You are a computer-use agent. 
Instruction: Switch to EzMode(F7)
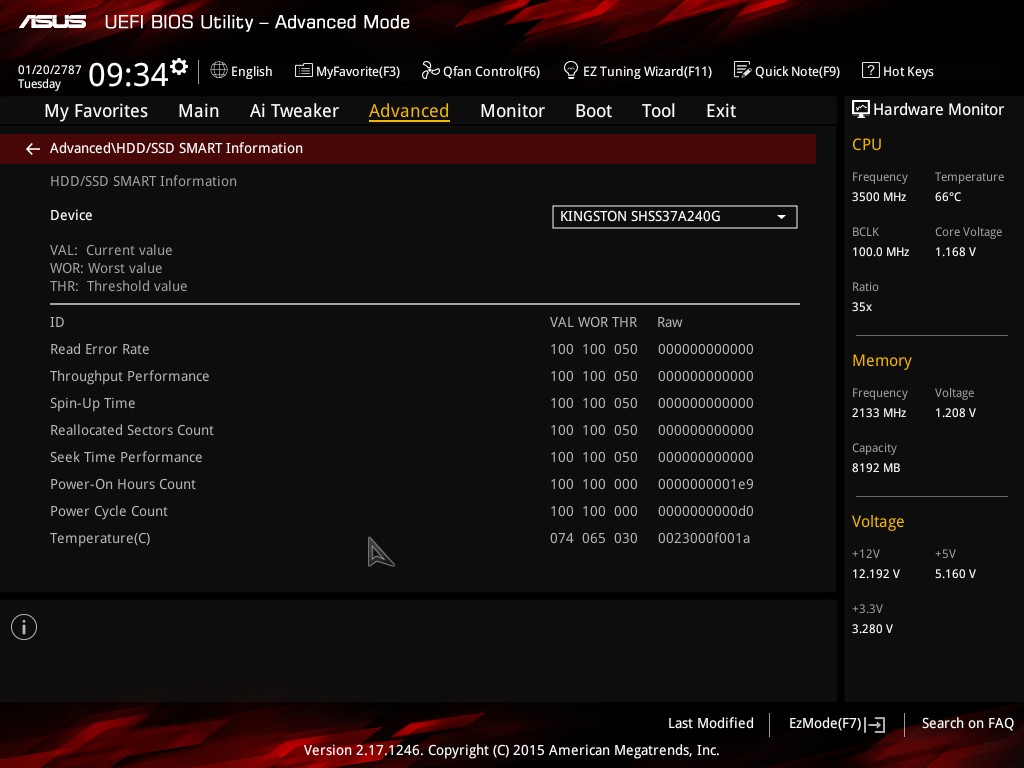(x=837, y=724)
